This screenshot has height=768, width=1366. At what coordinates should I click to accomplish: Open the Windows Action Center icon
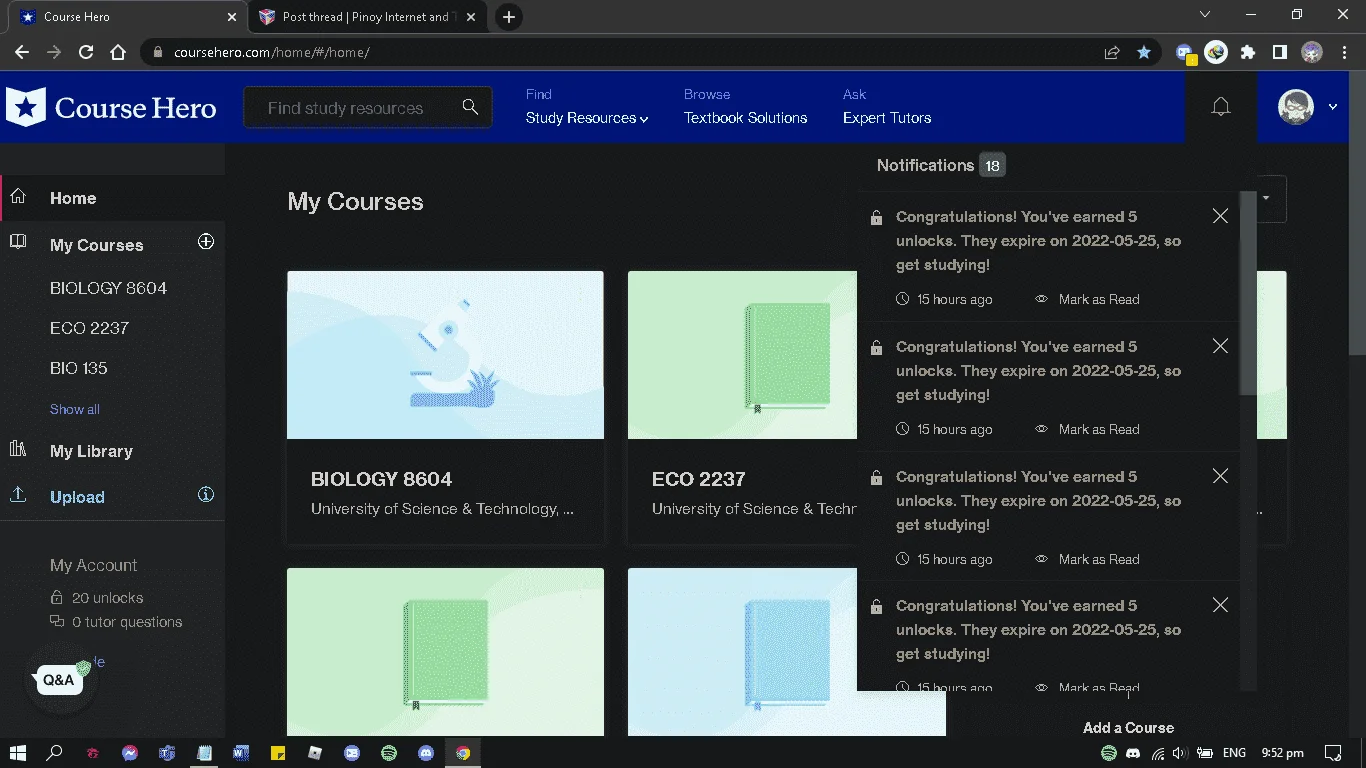[1333, 753]
